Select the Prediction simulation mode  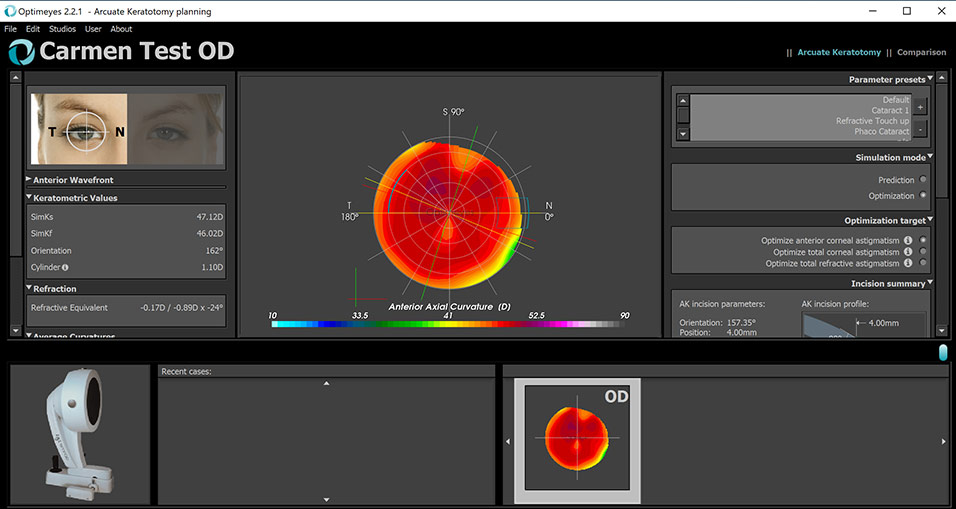point(922,180)
